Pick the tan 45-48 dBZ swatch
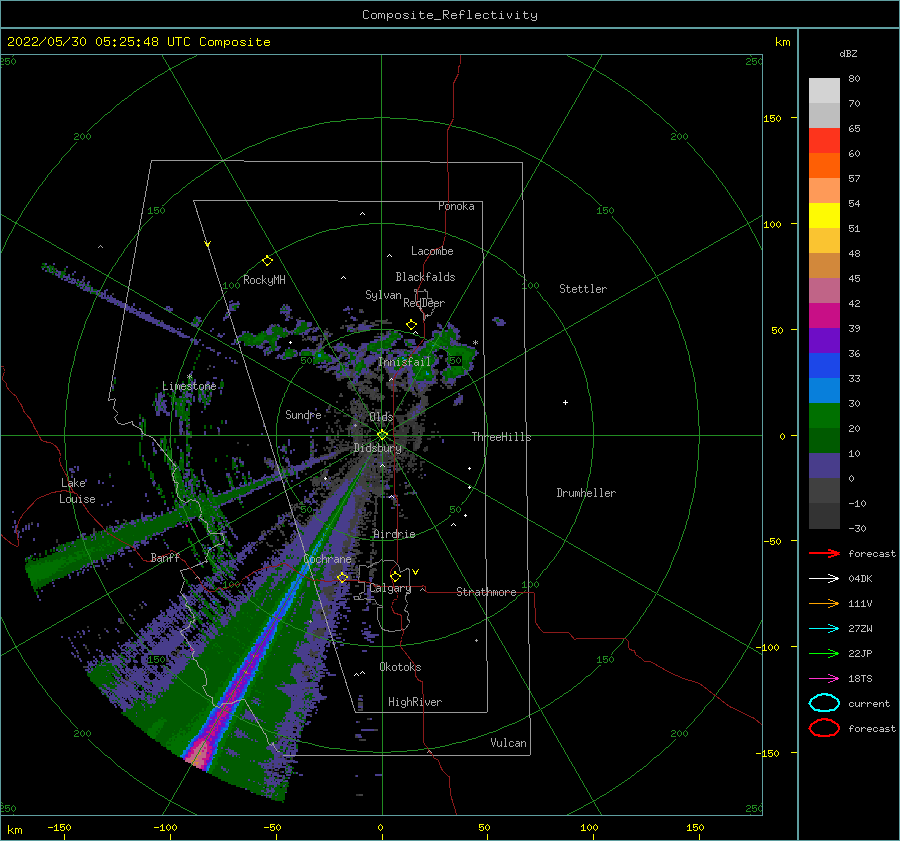This screenshot has width=900, height=841. [x=824, y=266]
